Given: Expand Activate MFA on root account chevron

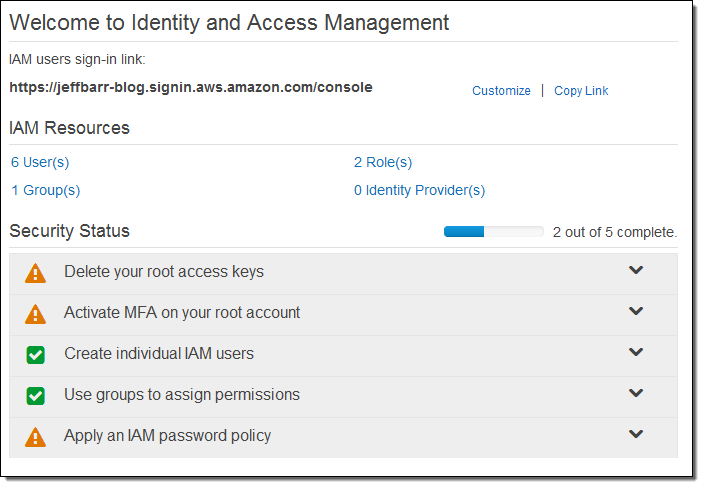Looking at the screenshot, I should (635, 312).
